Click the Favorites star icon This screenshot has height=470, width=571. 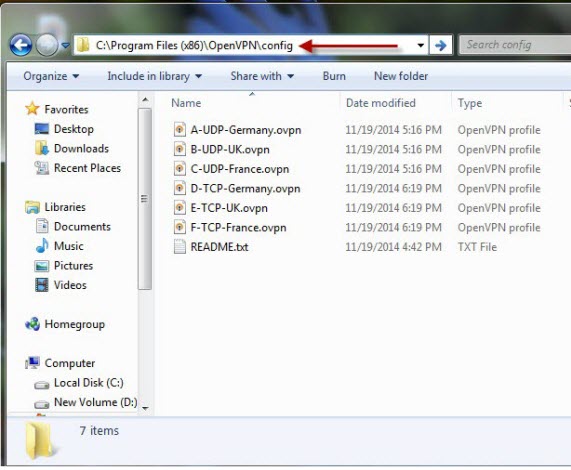(32, 108)
